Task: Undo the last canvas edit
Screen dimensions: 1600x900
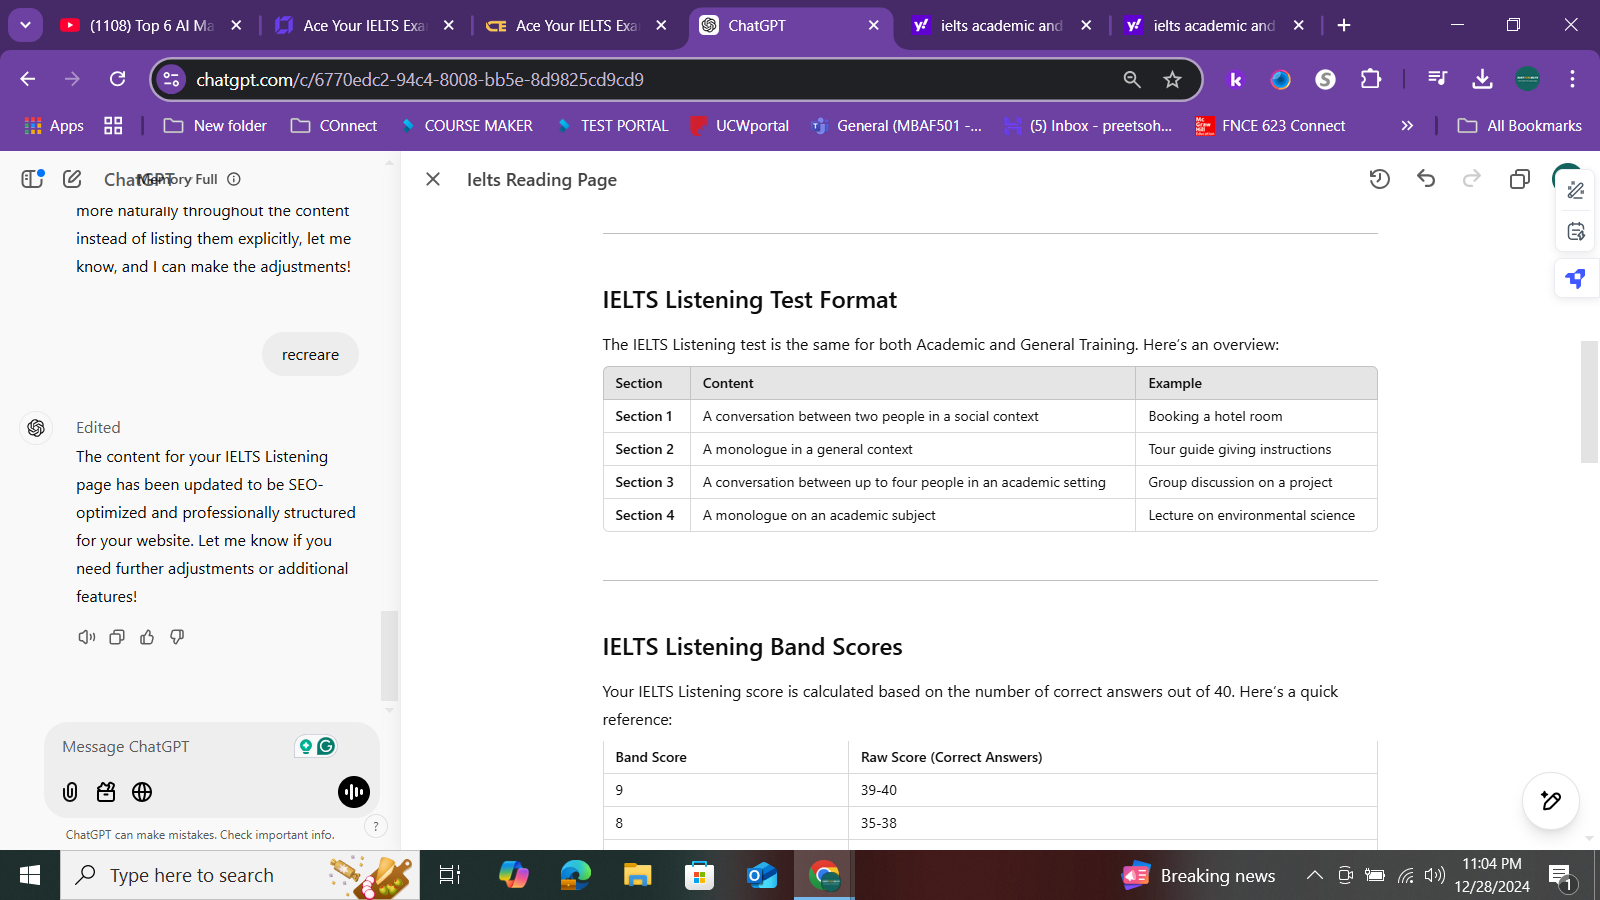Action: coord(1426,179)
